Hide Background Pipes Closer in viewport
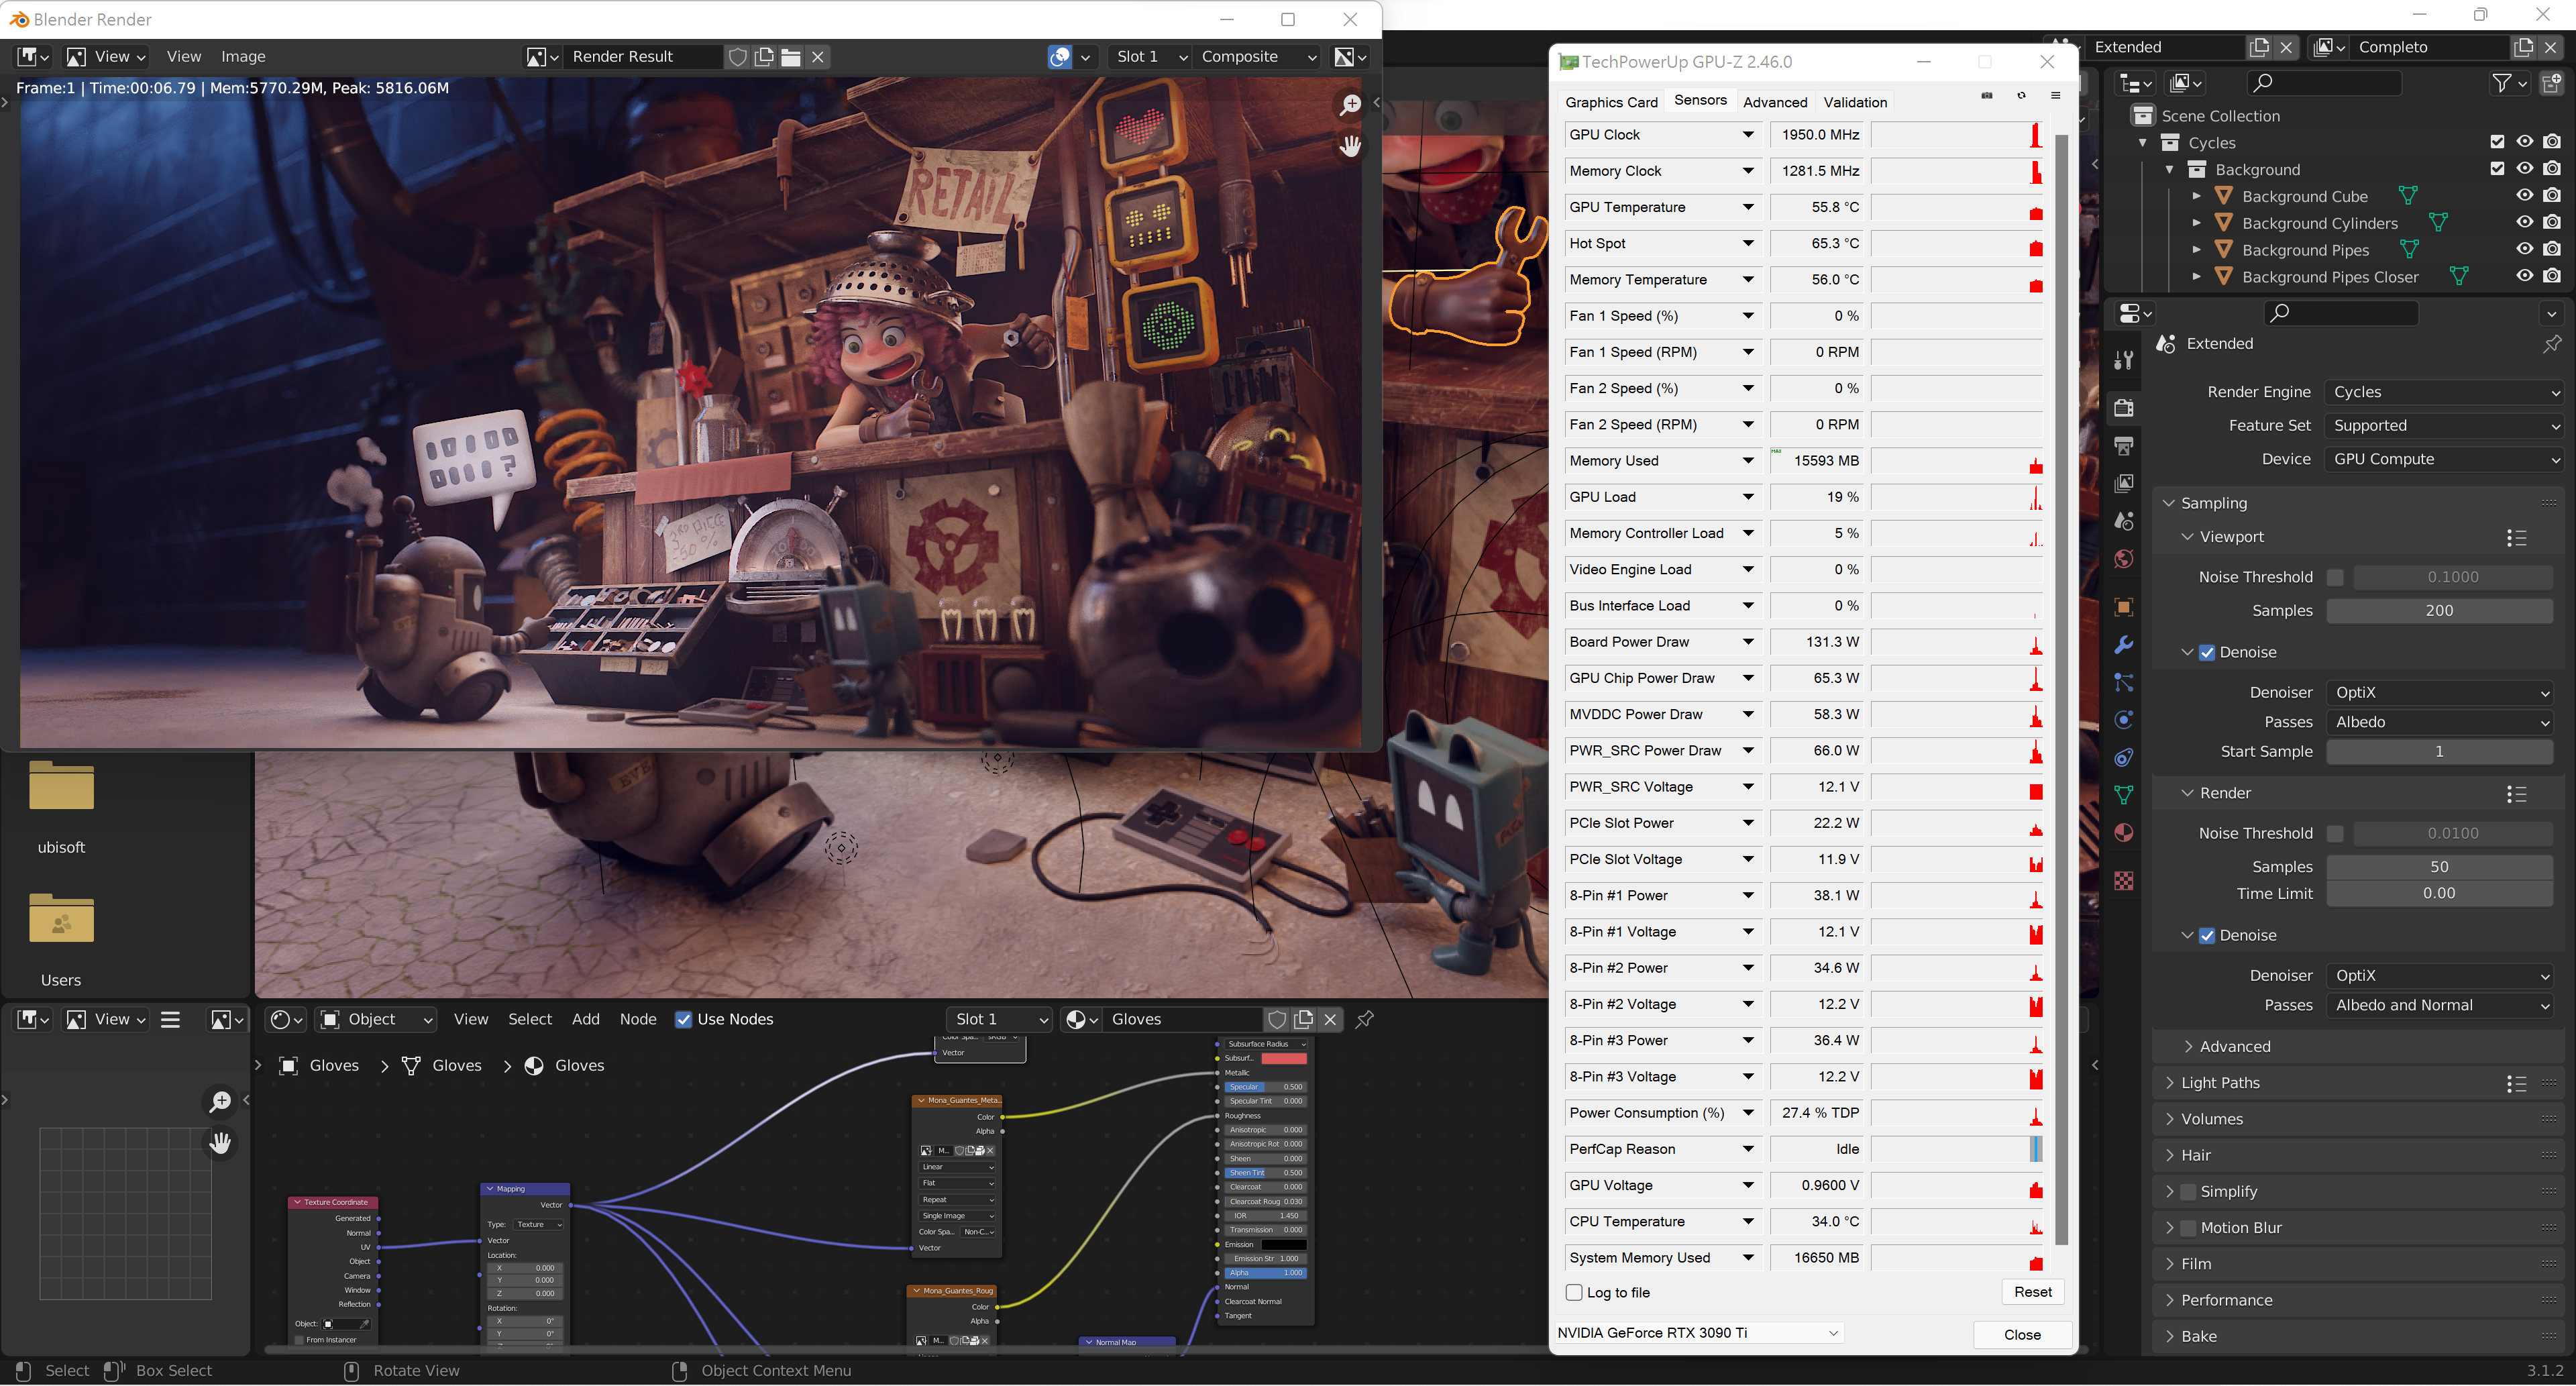2576x1386 pixels. 2525,276
